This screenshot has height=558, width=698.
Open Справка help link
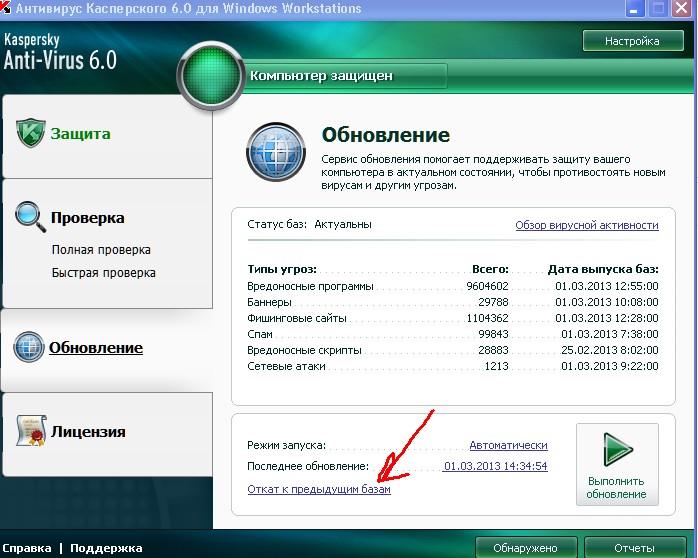(27, 548)
